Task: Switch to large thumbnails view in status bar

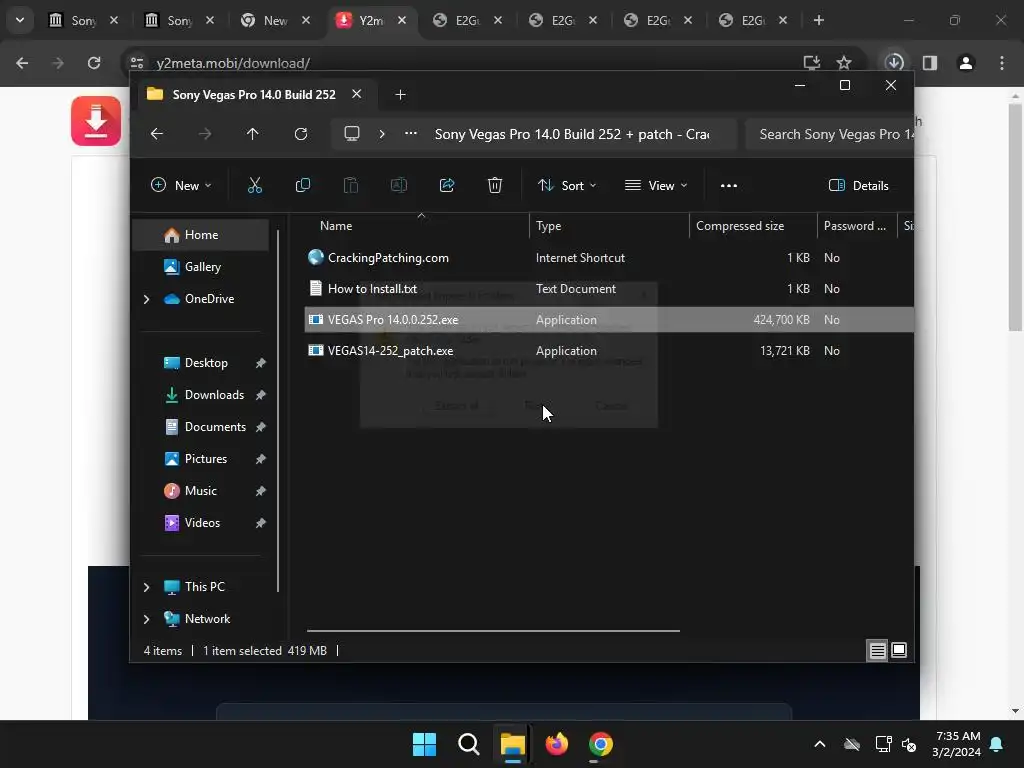Action: (899, 650)
